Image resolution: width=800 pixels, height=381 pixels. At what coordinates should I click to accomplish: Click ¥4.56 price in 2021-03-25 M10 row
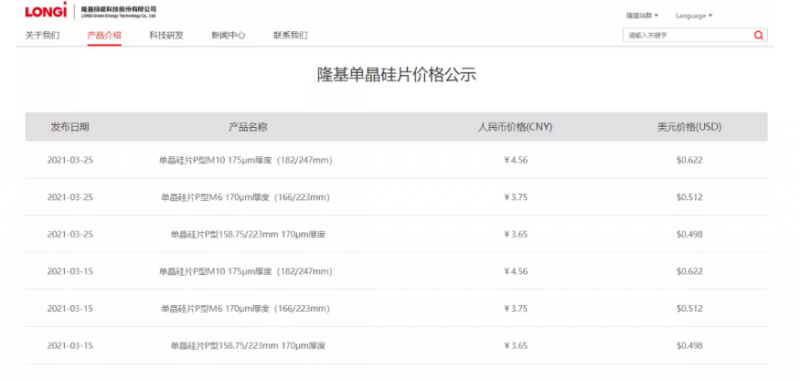516,160
